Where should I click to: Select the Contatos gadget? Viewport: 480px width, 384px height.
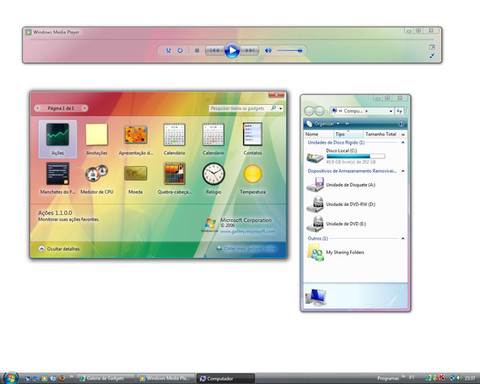click(252, 139)
